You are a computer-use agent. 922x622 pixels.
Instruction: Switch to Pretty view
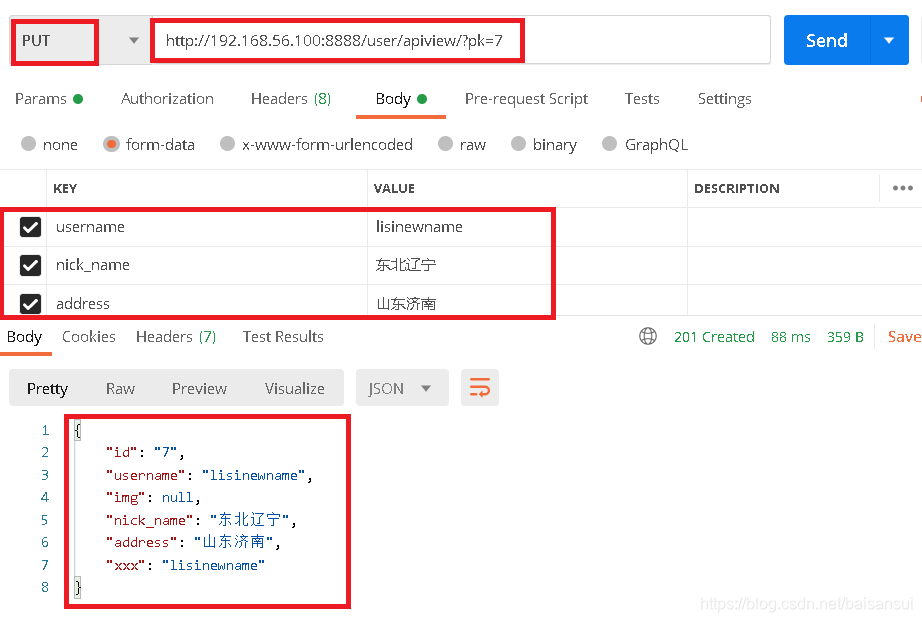[x=48, y=389]
